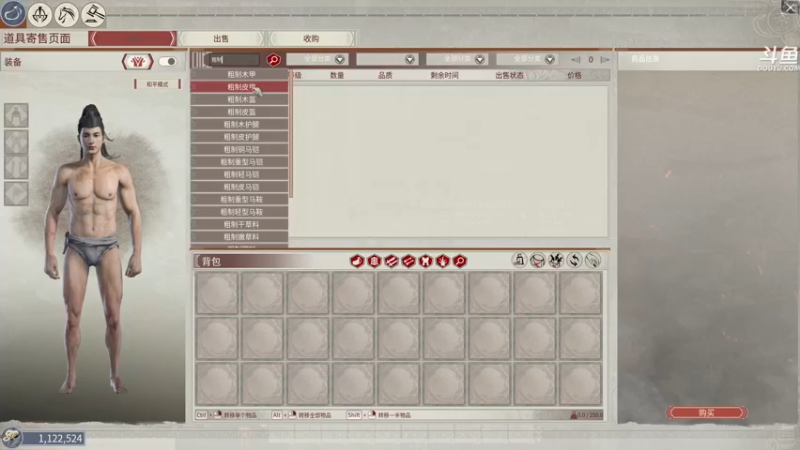Select 粗制木甲 suggestion
This screenshot has width=800, height=450.
[x=239, y=74]
